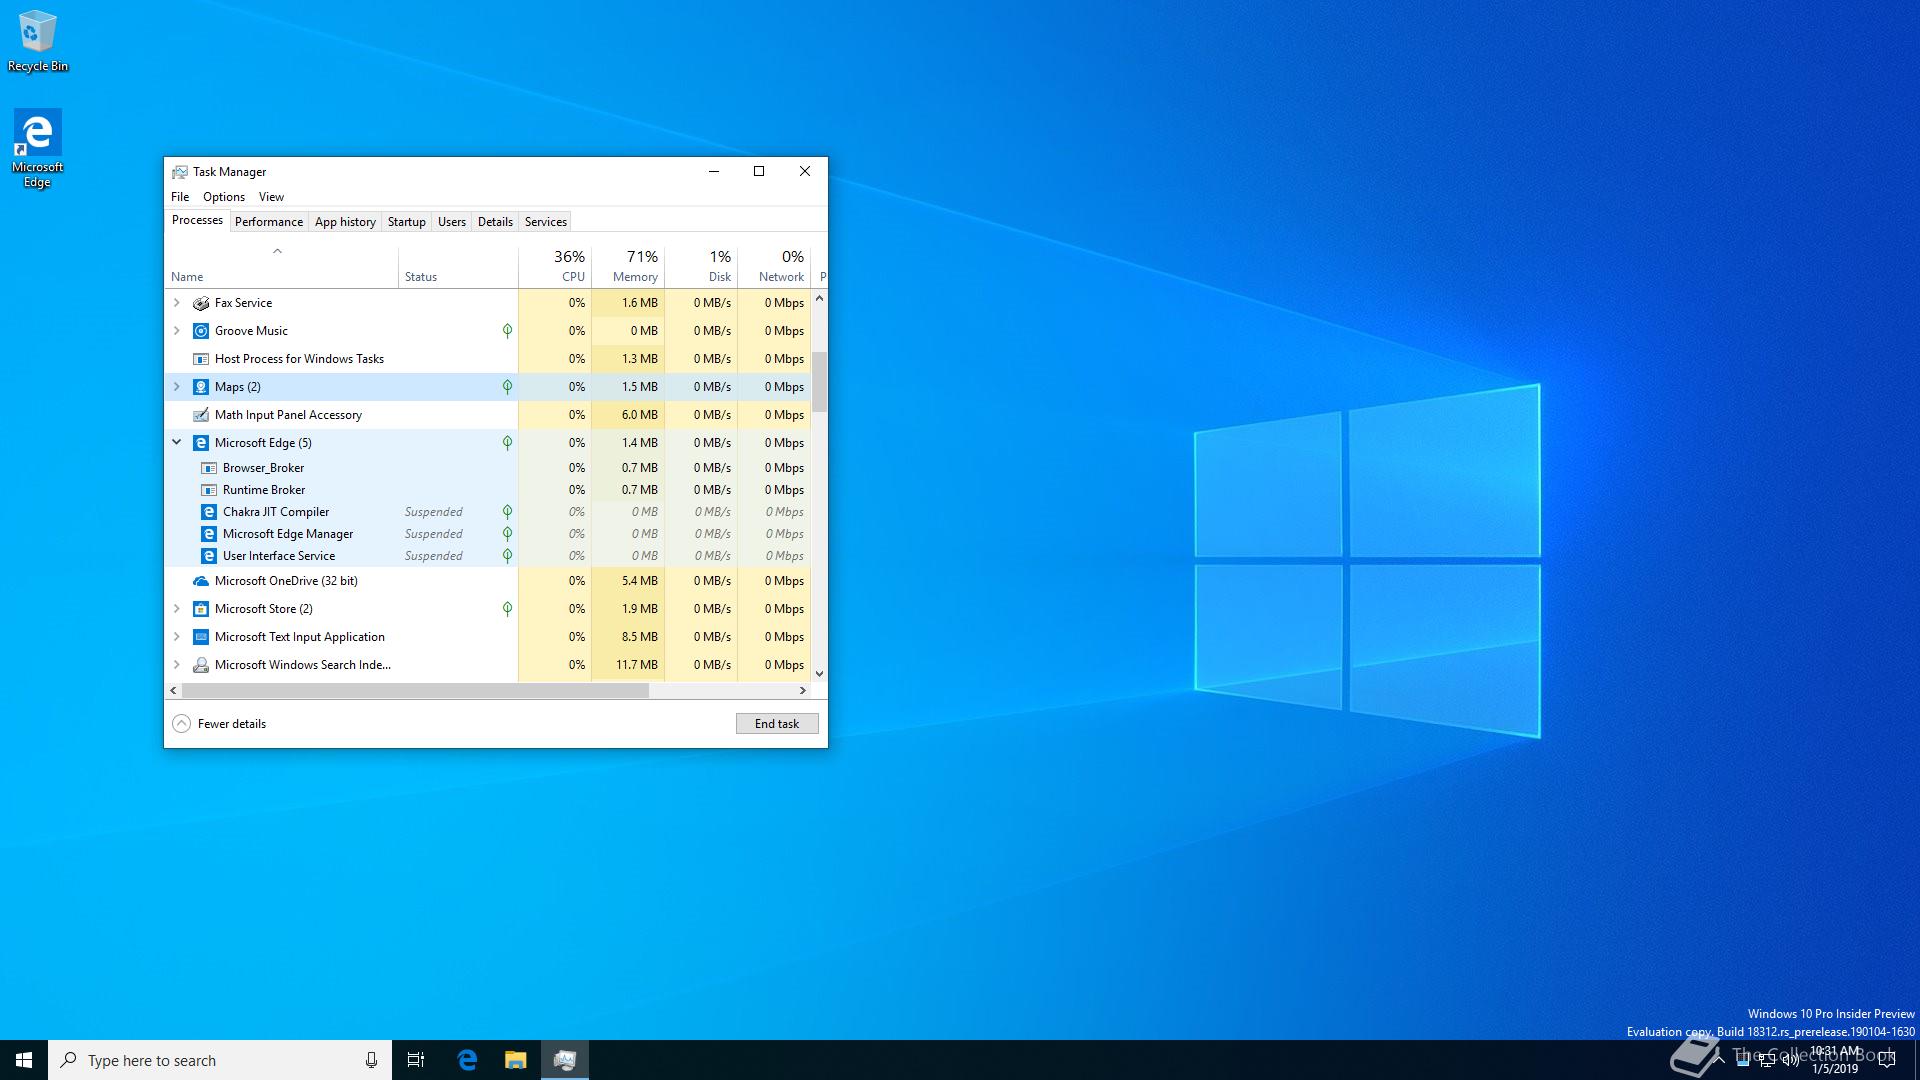1920x1080 pixels.
Task: Click the Suspended status of User Interface Service
Action: pyautogui.click(x=434, y=556)
